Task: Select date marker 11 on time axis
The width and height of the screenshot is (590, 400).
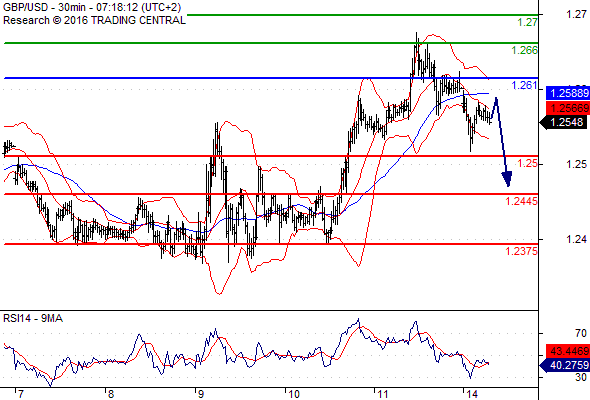Action: point(383,394)
